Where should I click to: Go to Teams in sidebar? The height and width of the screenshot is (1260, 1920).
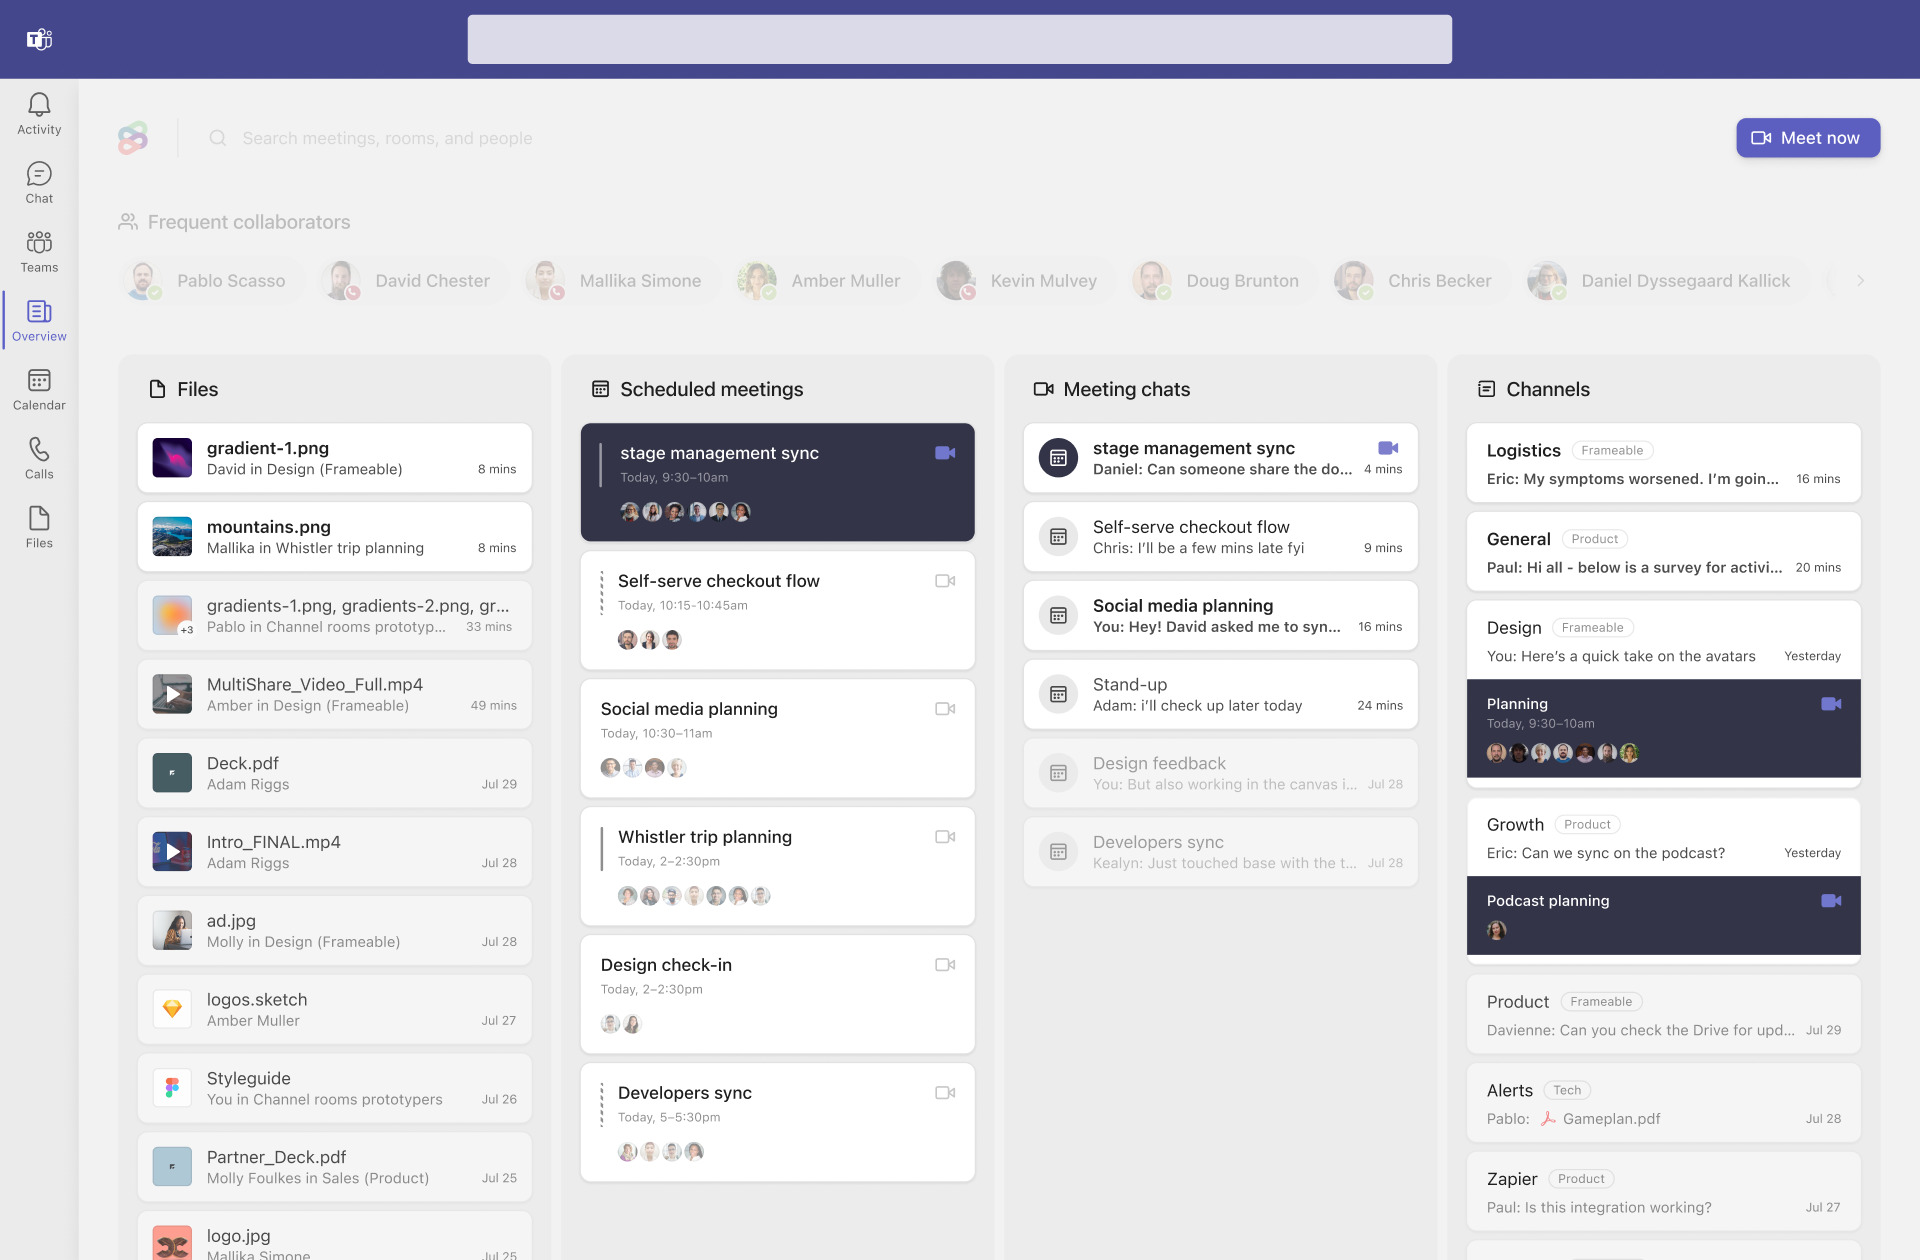pyautogui.click(x=39, y=251)
